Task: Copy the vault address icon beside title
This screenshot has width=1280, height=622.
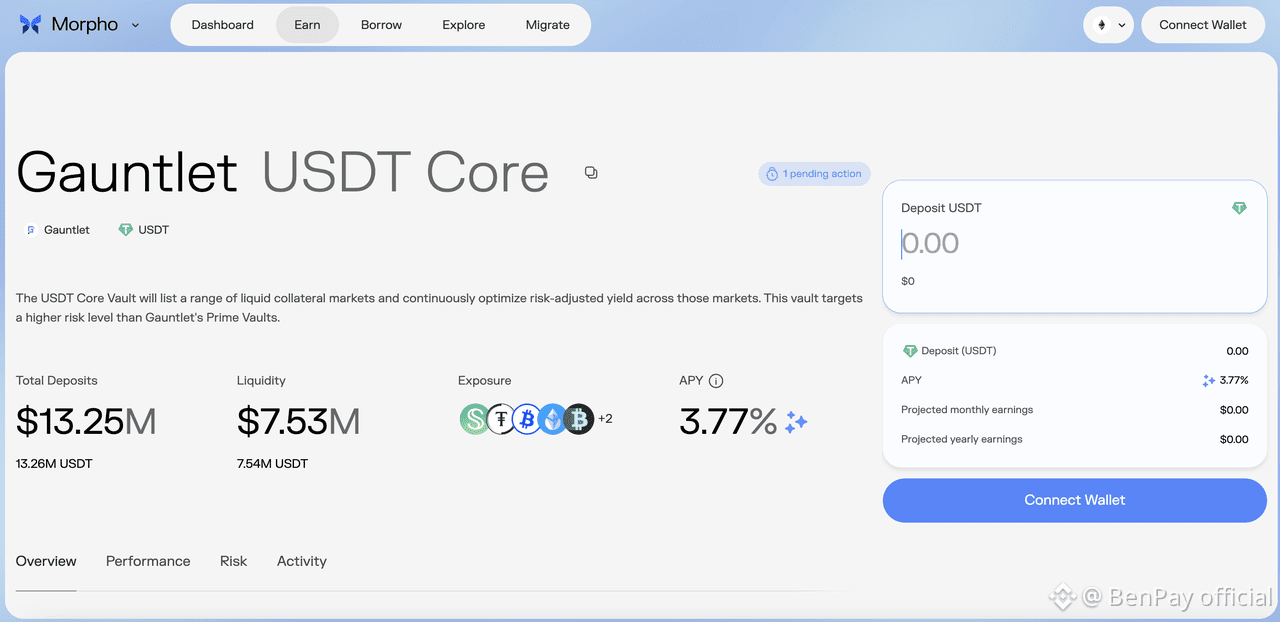Action: [x=591, y=173]
